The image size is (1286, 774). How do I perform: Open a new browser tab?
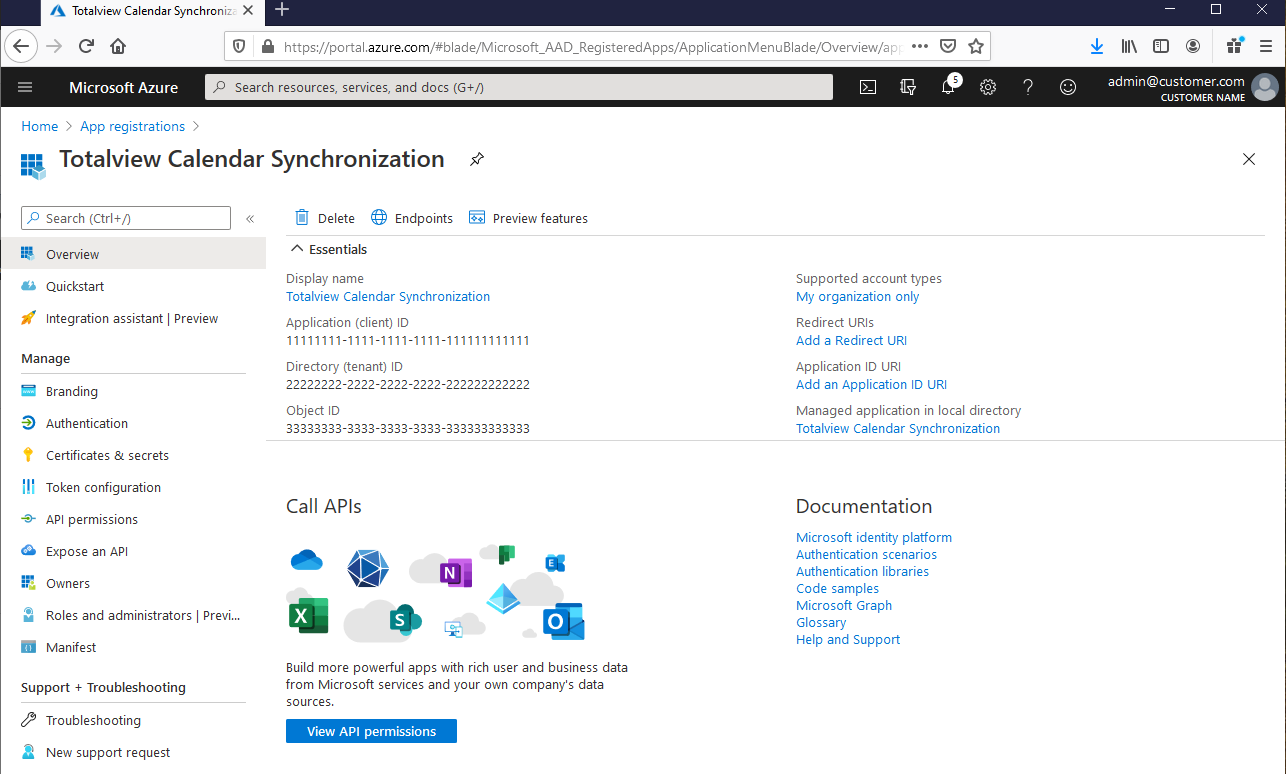[x=282, y=10]
